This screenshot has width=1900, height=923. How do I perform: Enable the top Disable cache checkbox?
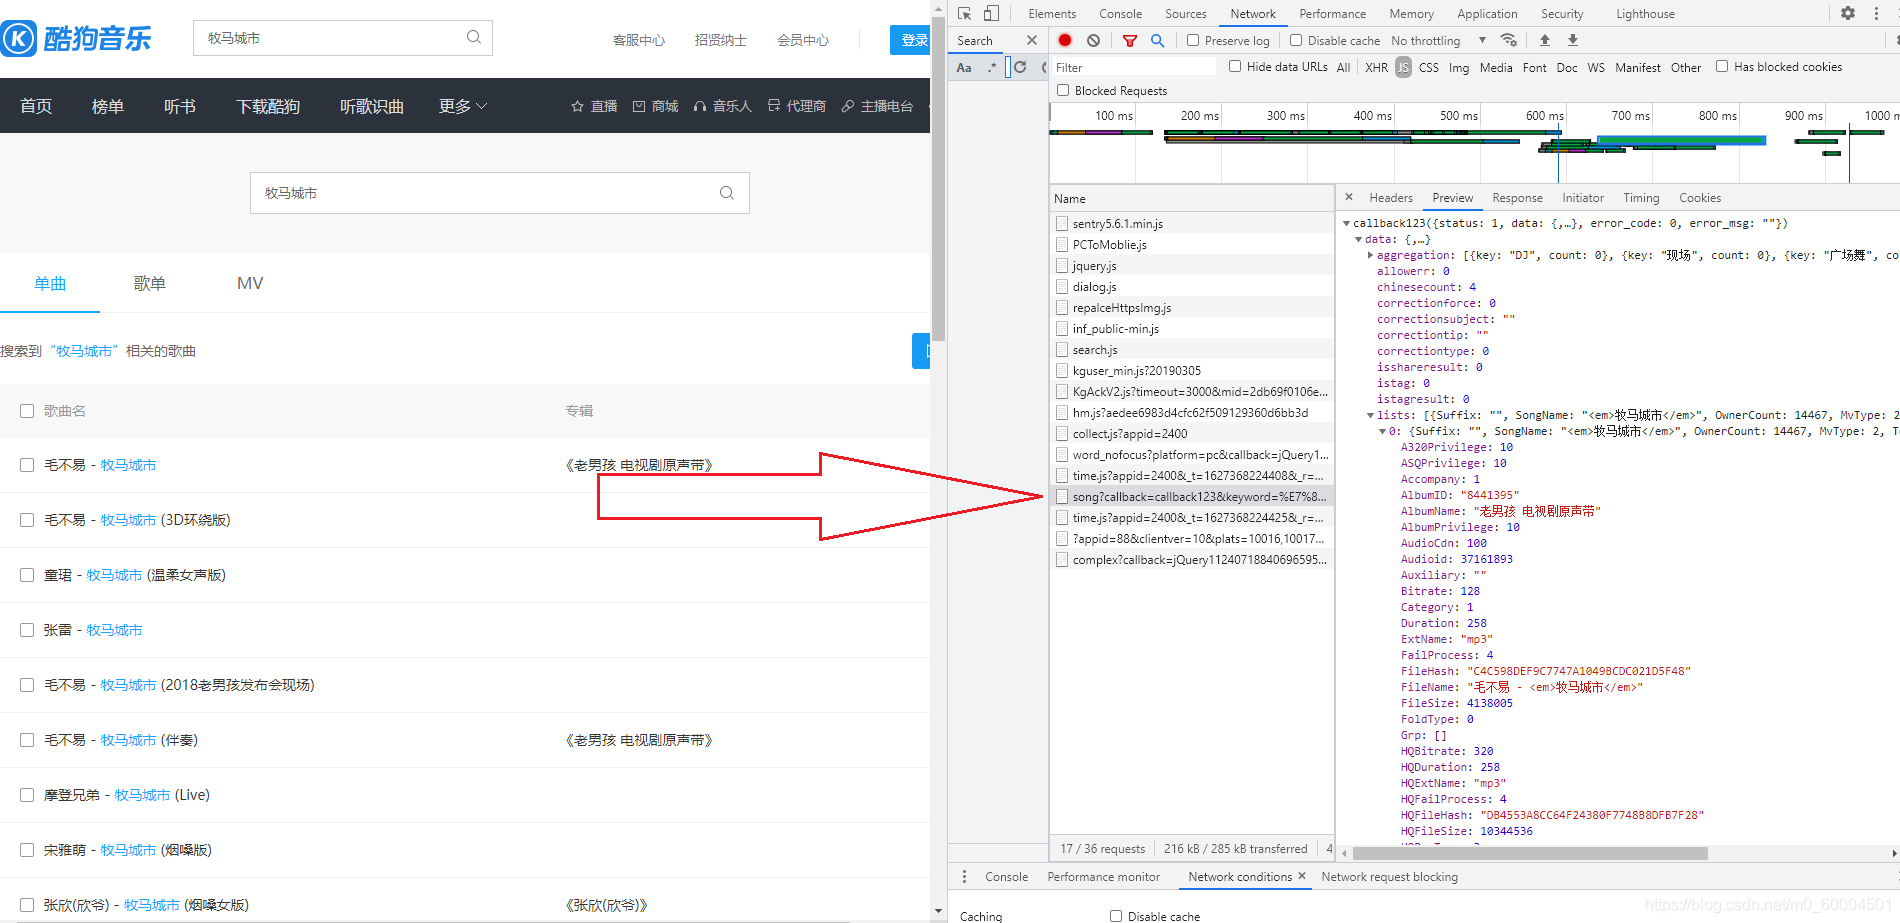coord(1296,40)
